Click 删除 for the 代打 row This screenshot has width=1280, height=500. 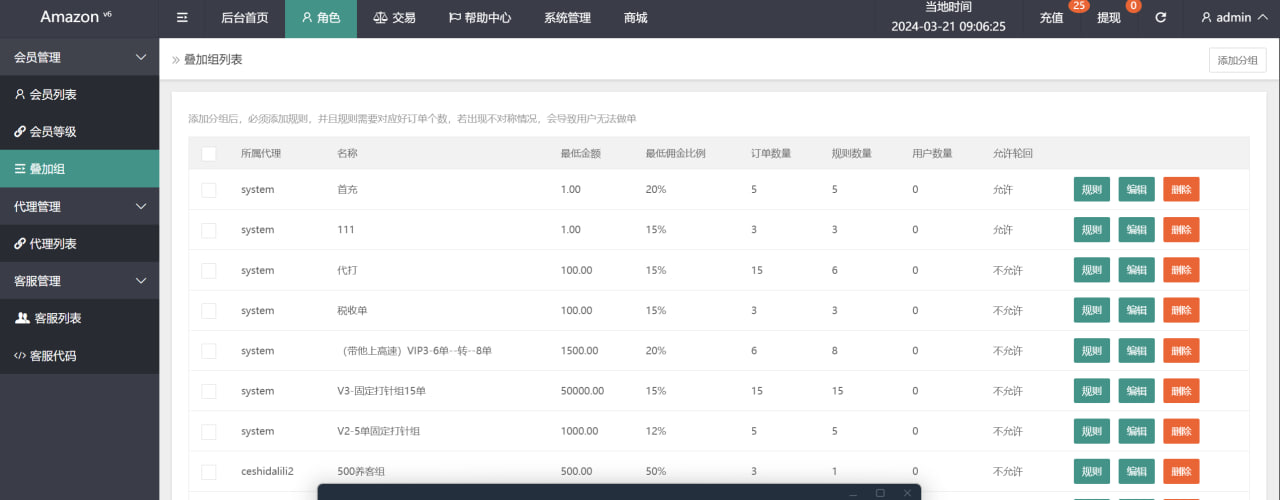pyautogui.click(x=1181, y=270)
